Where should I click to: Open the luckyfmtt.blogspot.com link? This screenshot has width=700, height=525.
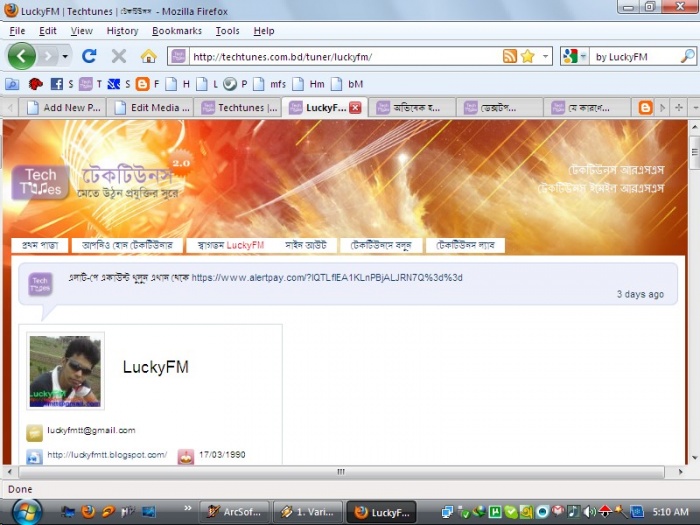(x=107, y=455)
